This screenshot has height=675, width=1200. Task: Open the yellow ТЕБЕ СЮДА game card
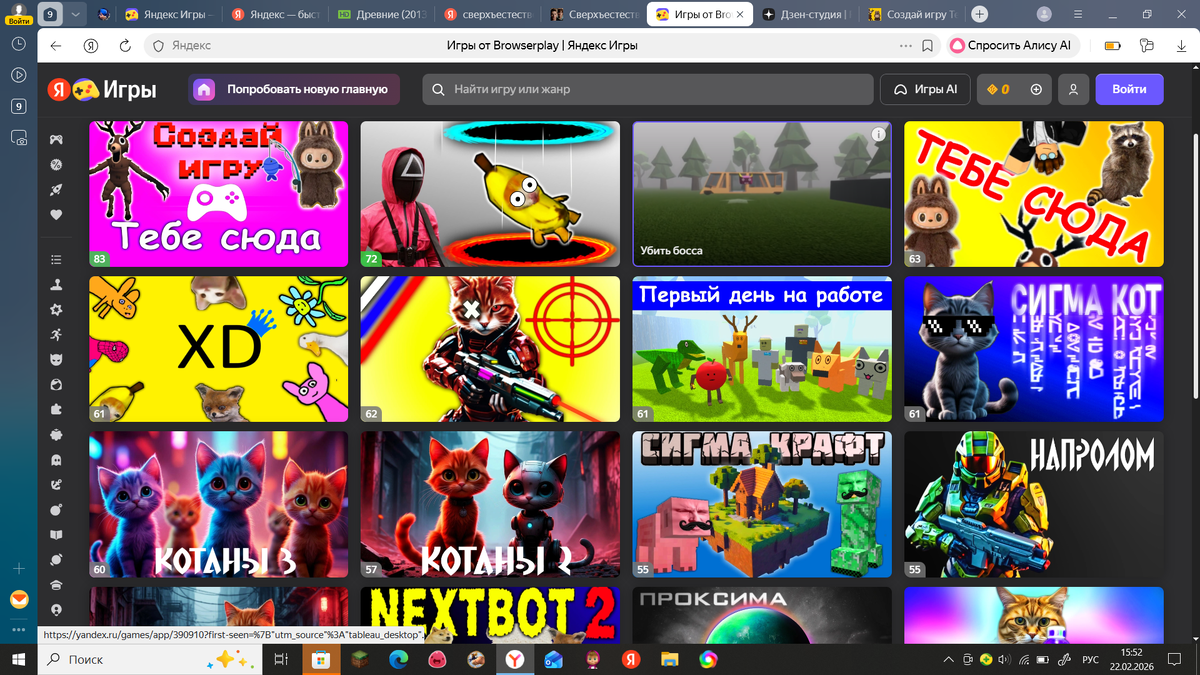(1034, 194)
